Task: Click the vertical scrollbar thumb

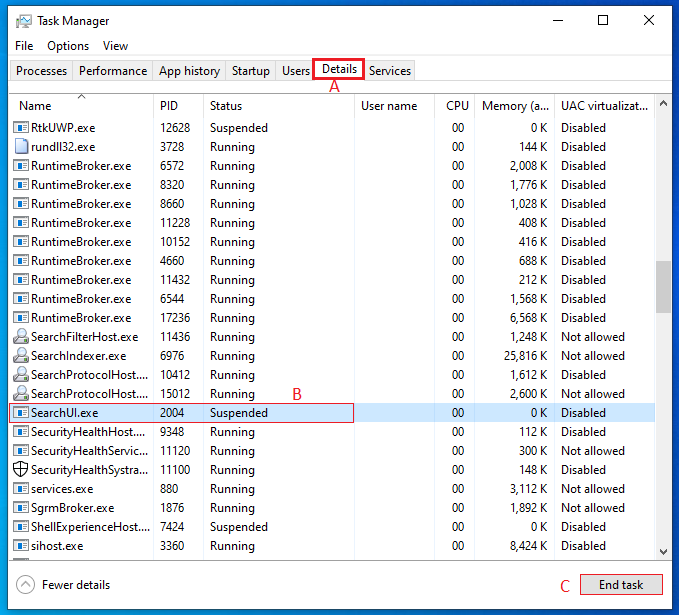Action: (x=663, y=288)
